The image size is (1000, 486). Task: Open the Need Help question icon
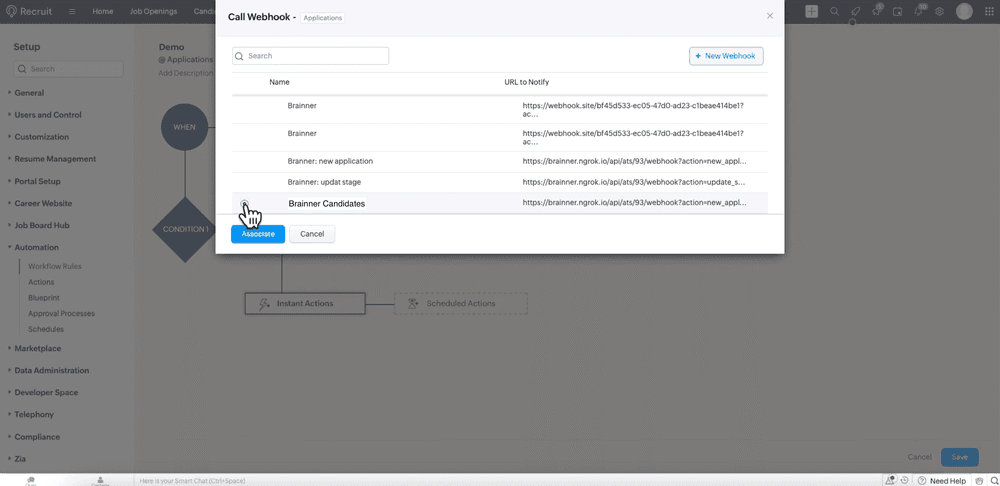click(922, 481)
